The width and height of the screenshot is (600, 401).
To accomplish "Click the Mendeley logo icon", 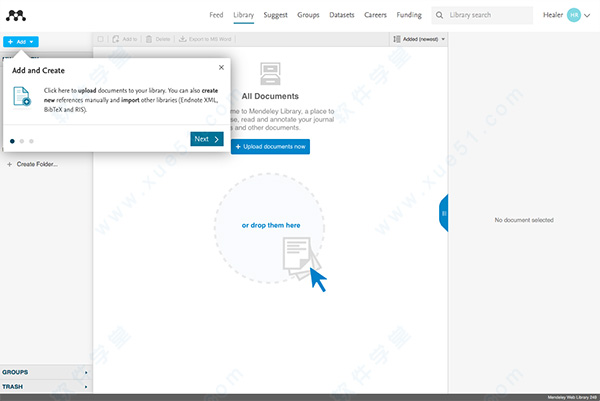I will pyautogui.click(x=16, y=15).
